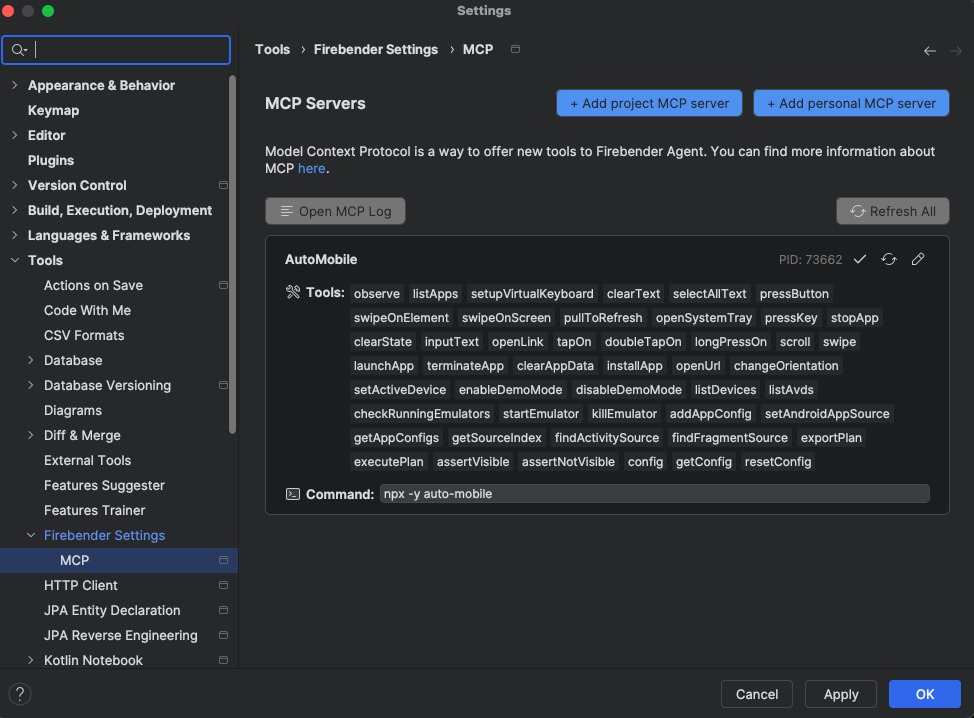Viewport: 974px width, 718px height.
Task: Click the 'PID: 73662' label
Action: coord(810,260)
